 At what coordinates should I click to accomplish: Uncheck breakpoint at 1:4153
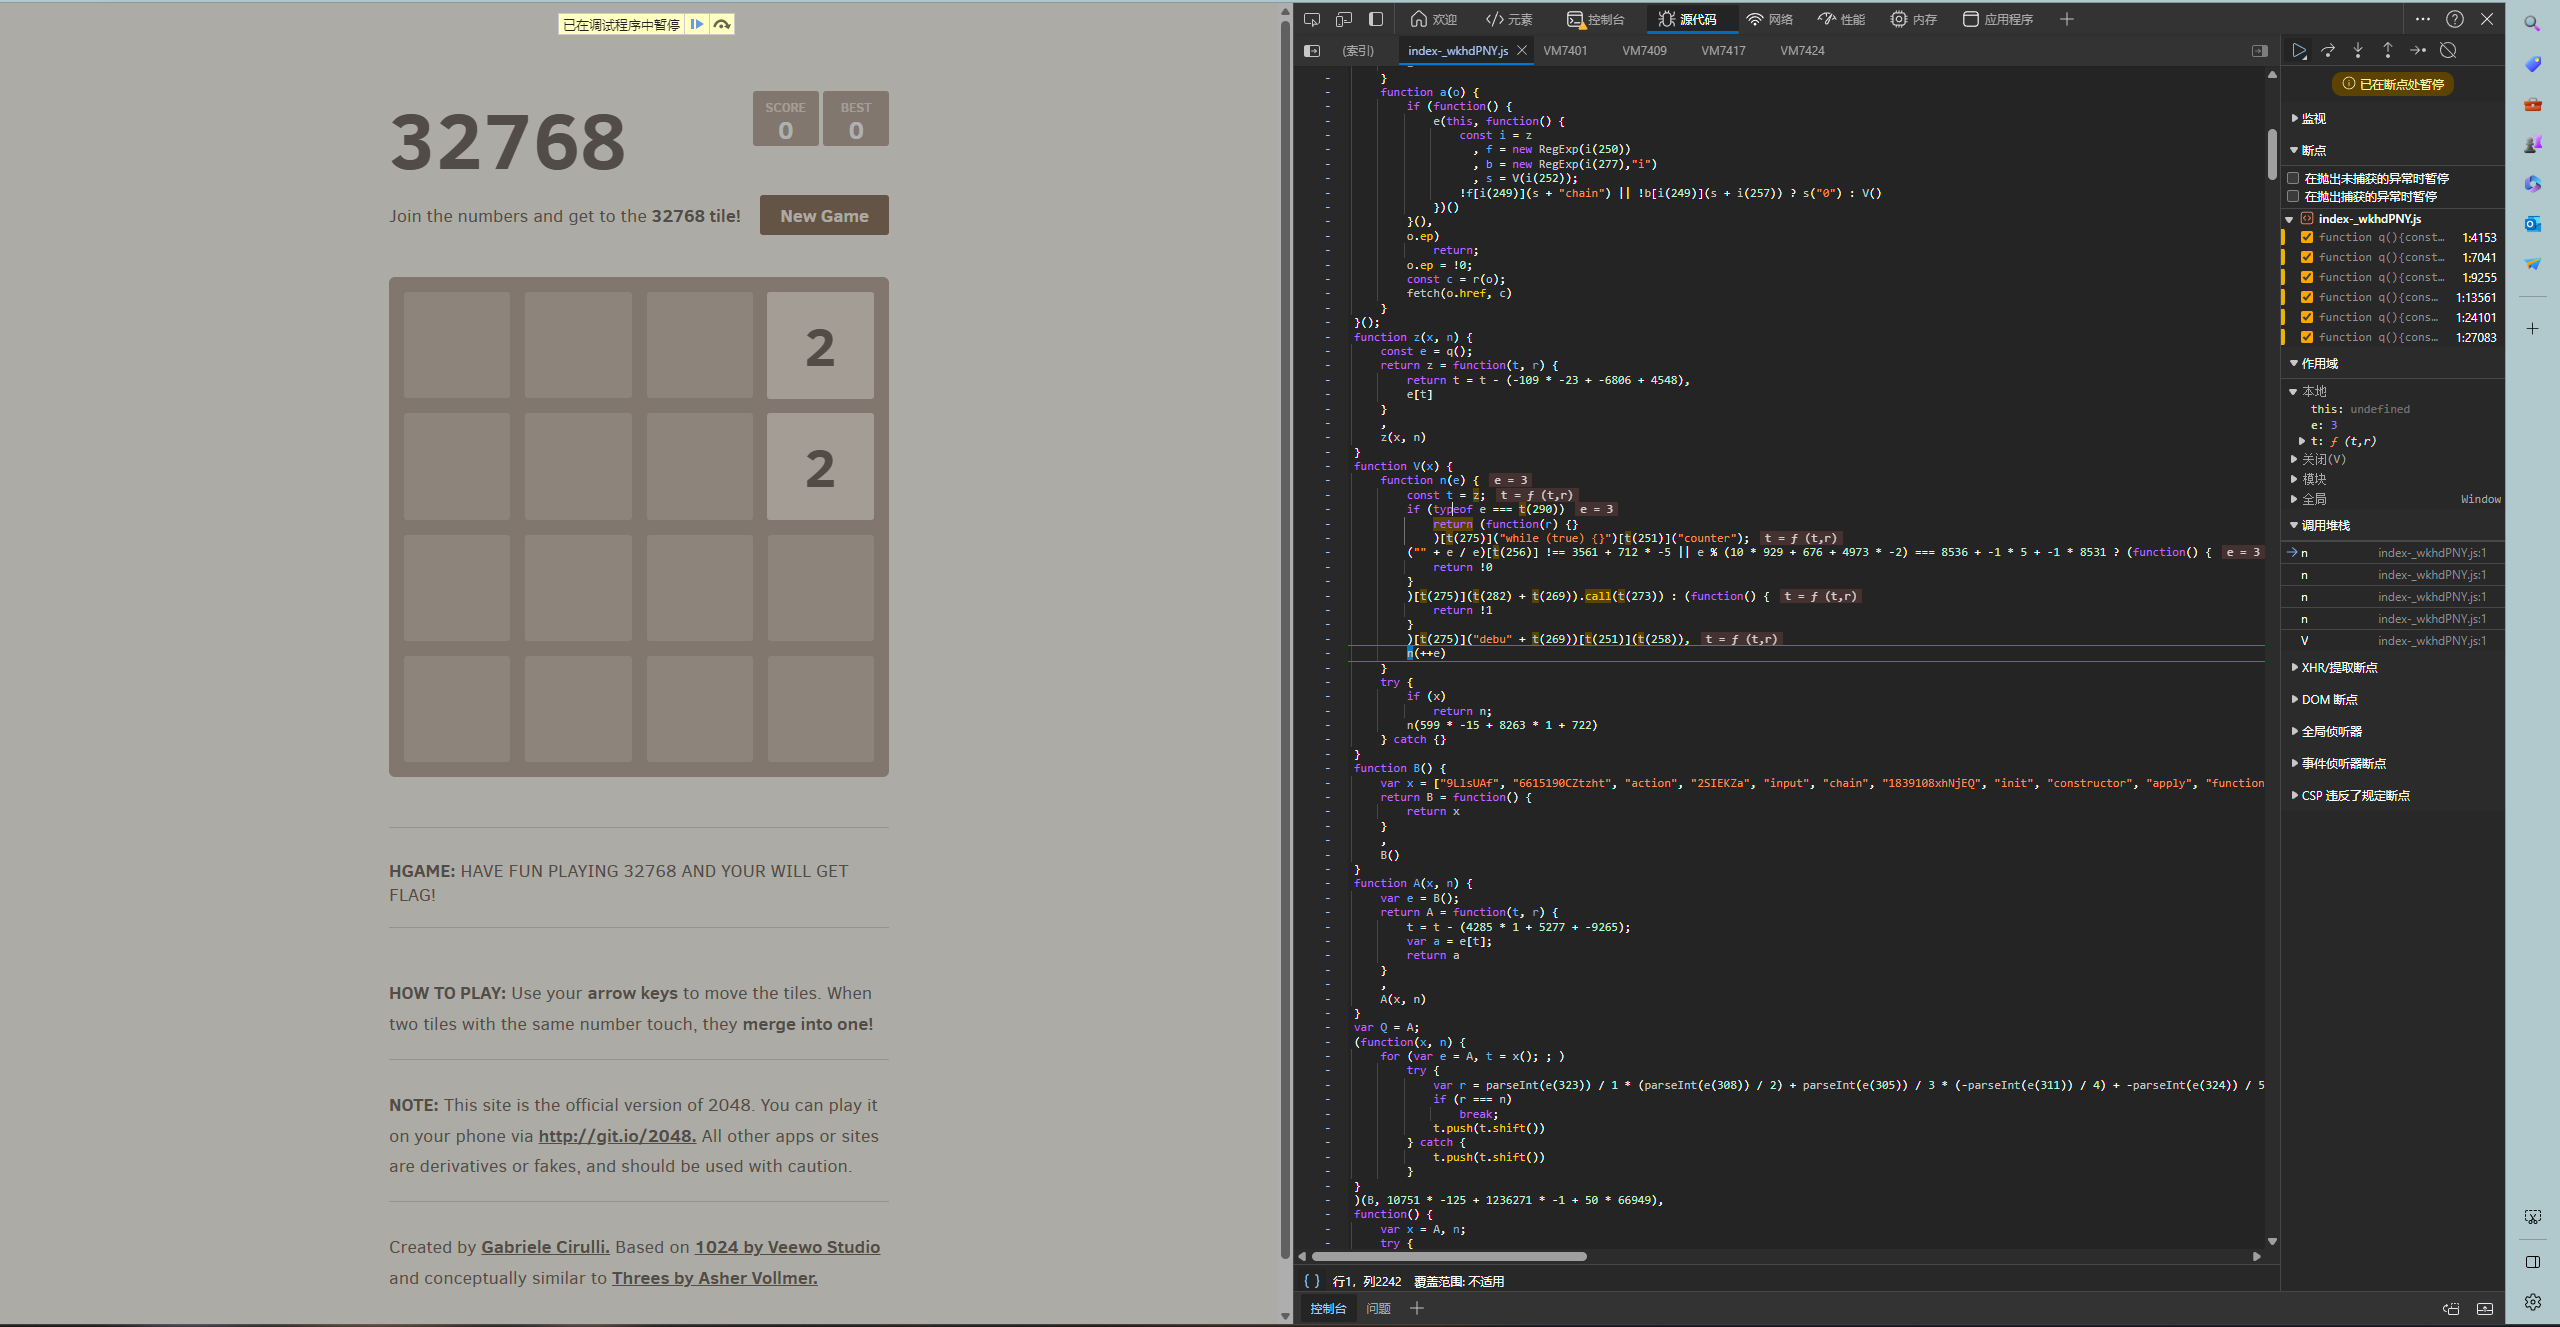(x=2306, y=237)
